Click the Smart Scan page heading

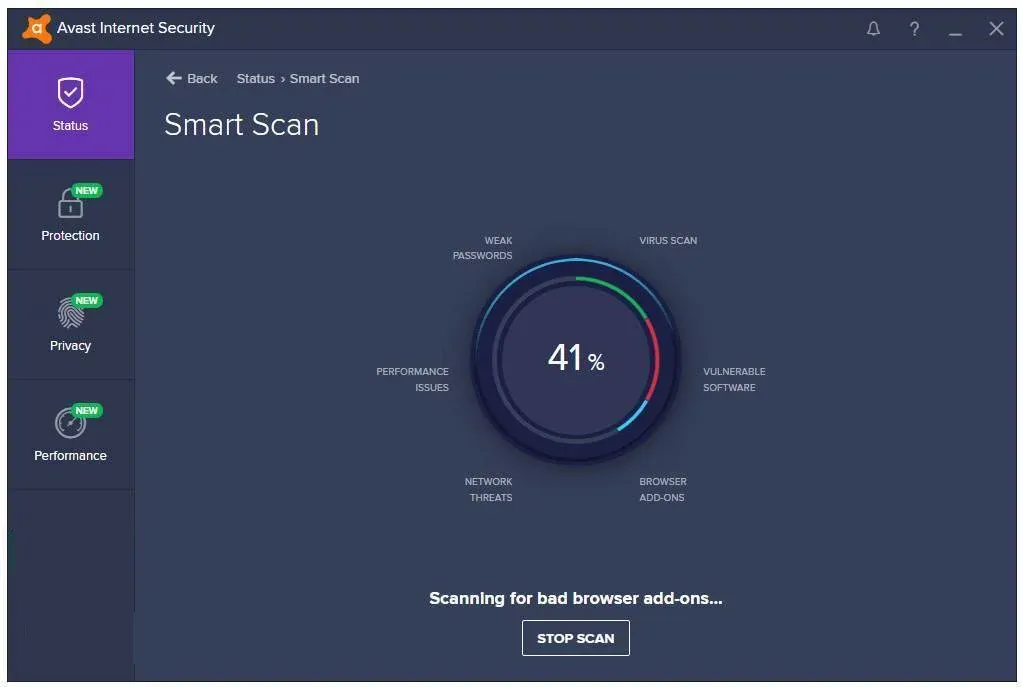242,124
